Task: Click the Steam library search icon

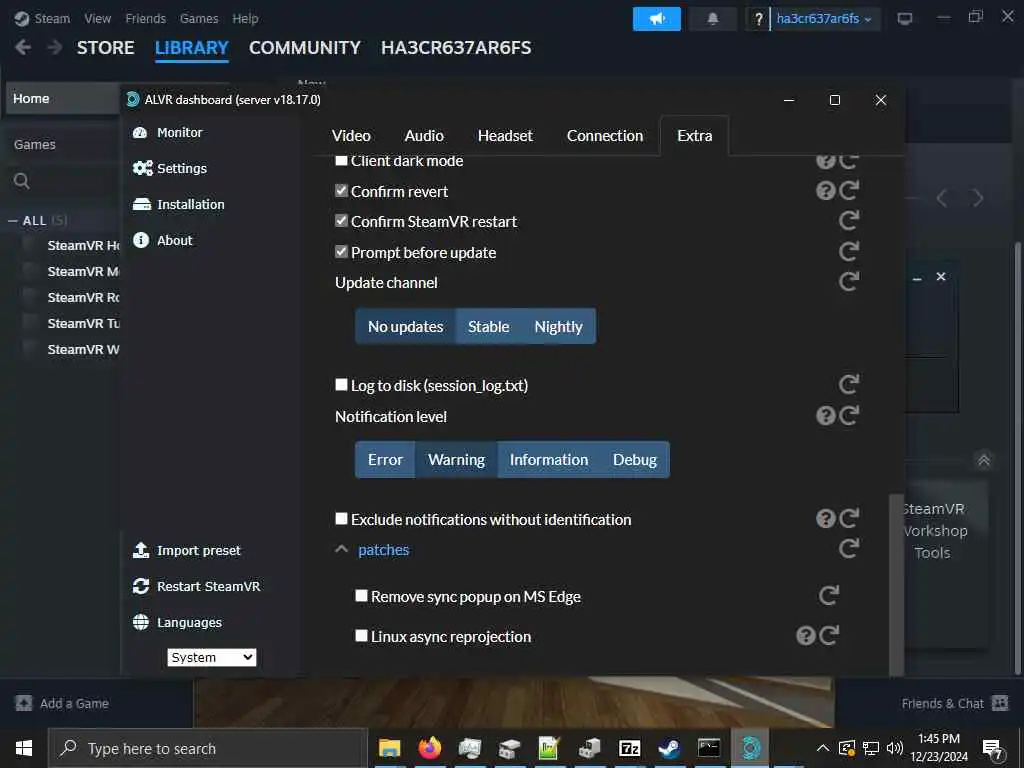Action: tap(22, 181)
